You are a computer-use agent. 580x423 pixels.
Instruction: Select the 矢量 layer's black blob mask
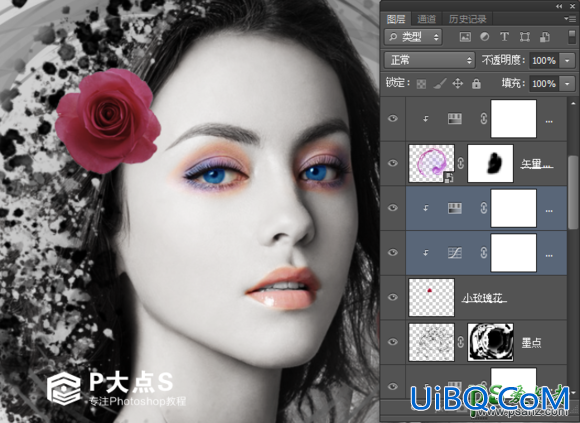point(490,163)
